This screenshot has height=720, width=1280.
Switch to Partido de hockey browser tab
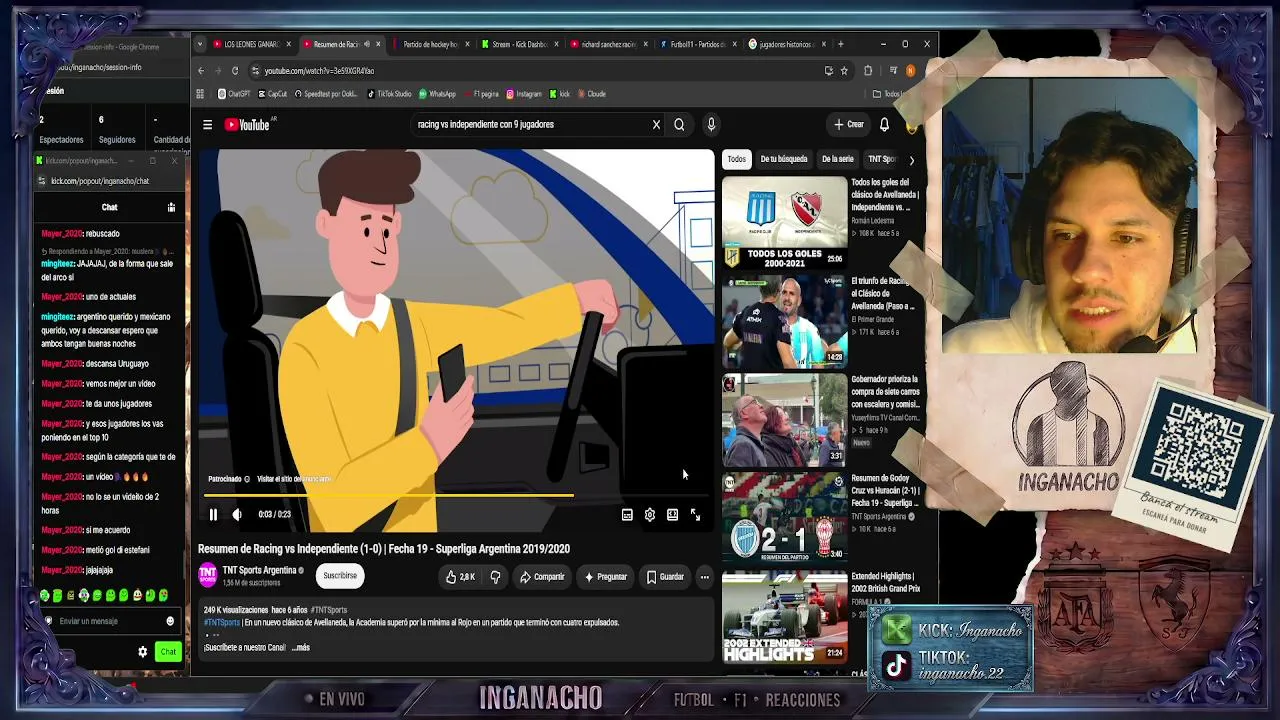point(431,44)
